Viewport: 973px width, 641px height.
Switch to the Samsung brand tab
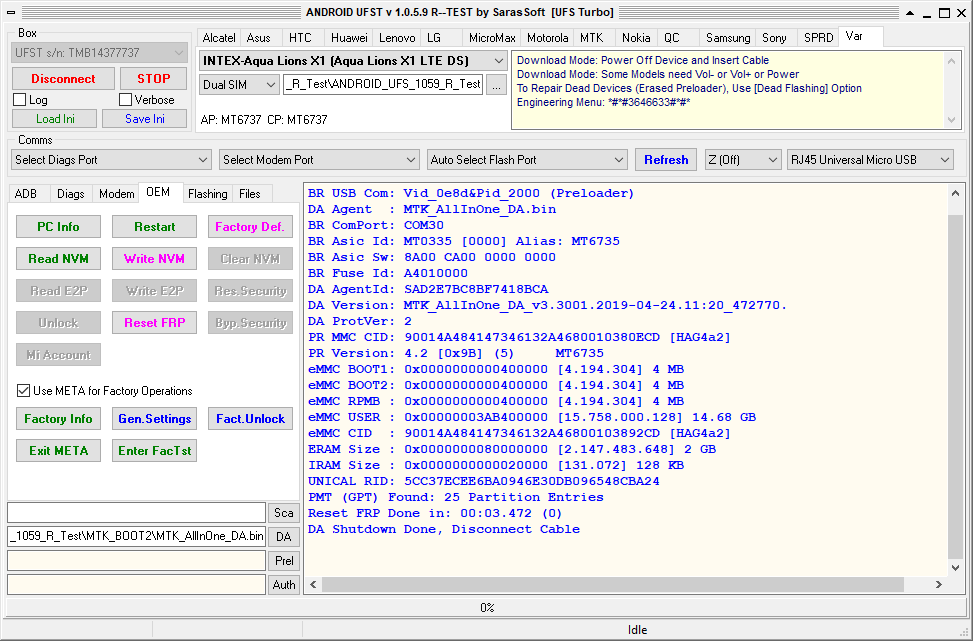coord(727,38)
